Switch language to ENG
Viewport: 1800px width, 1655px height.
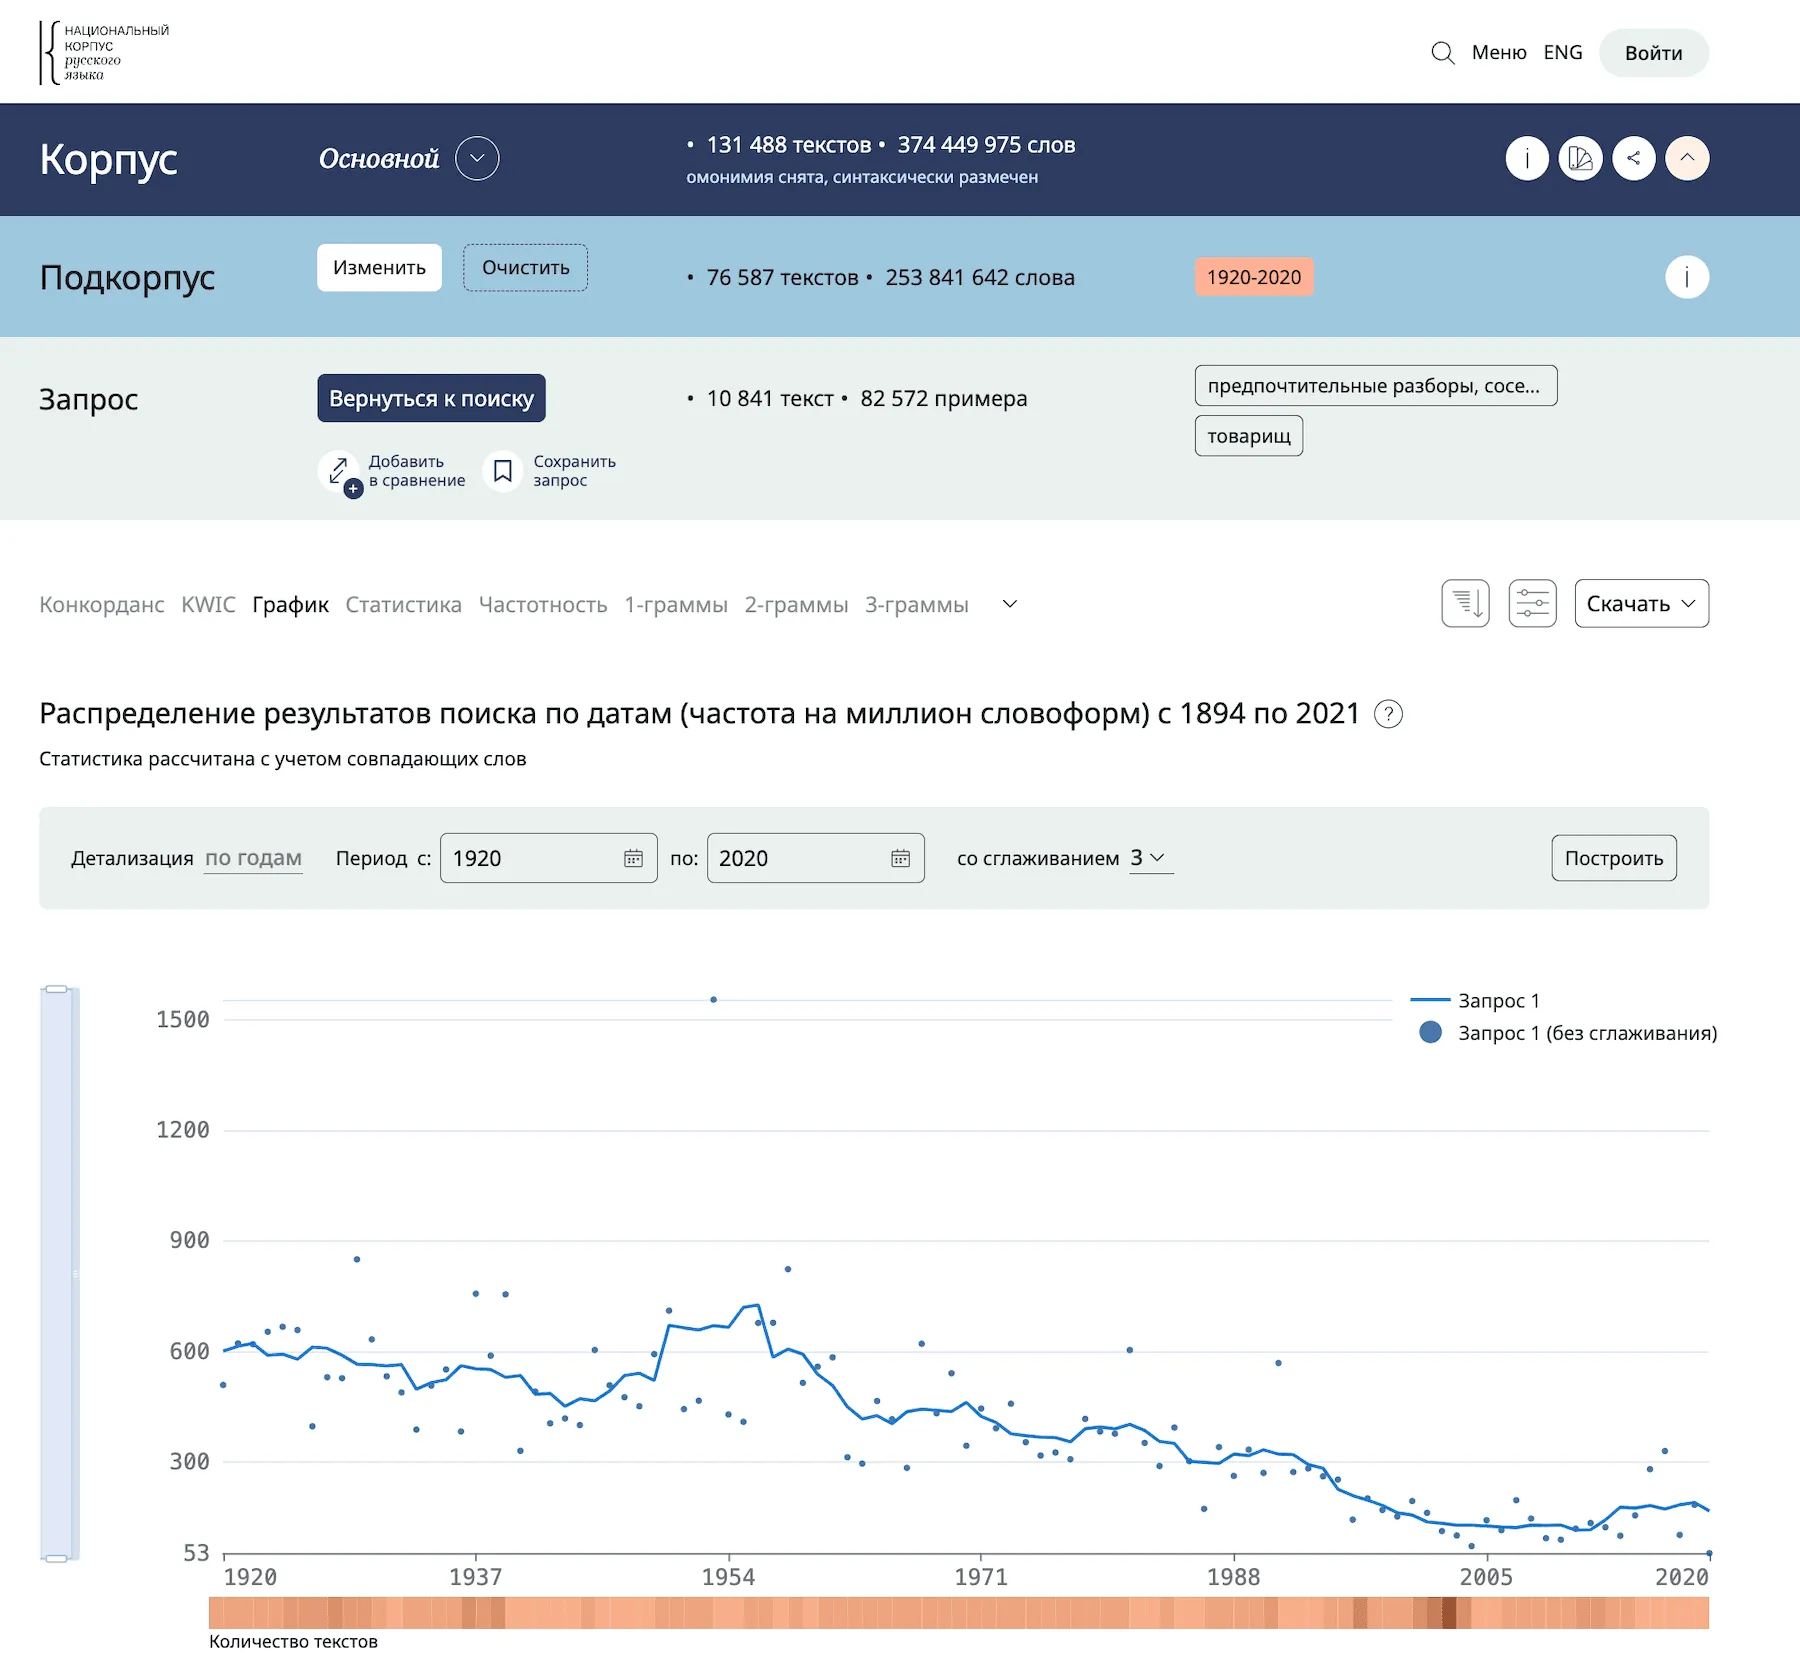click(x=1563, y=53)
